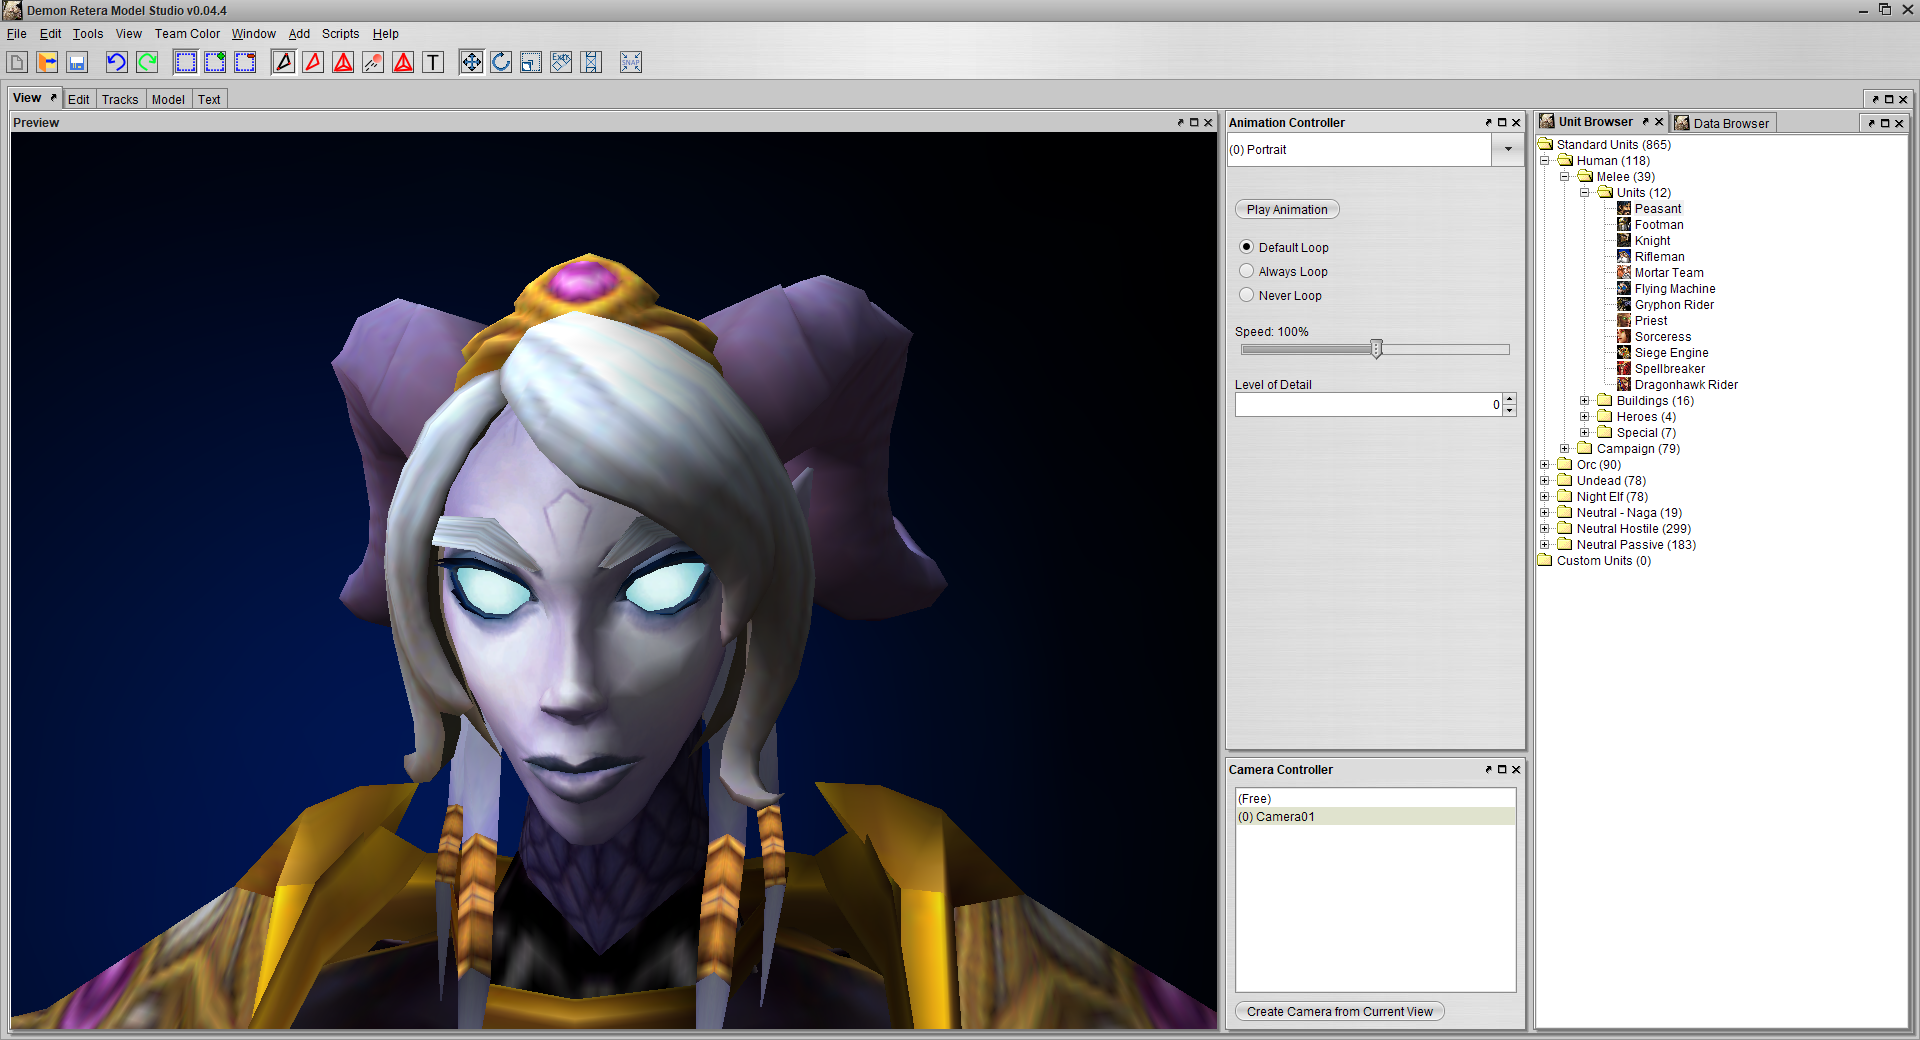
Task: Select the red ball animate mode icon
Action: [373, 62]
